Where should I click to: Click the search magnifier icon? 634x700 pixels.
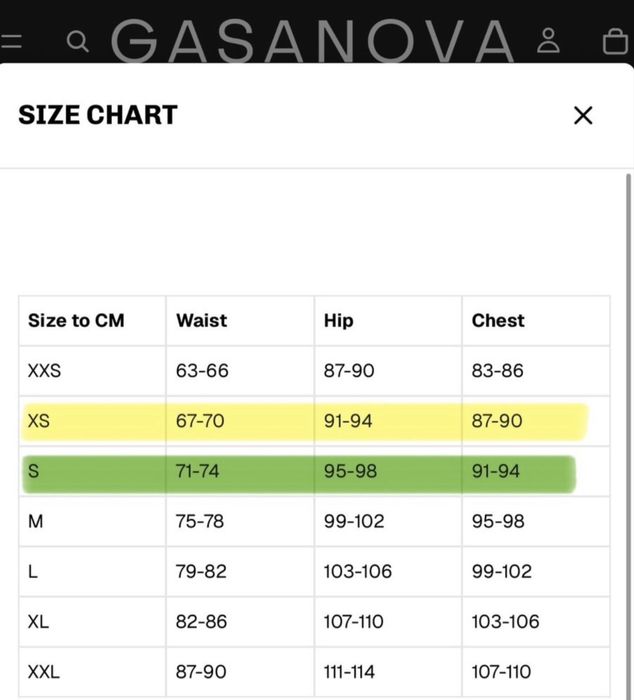pyautogui.click(x=78, y=42)
